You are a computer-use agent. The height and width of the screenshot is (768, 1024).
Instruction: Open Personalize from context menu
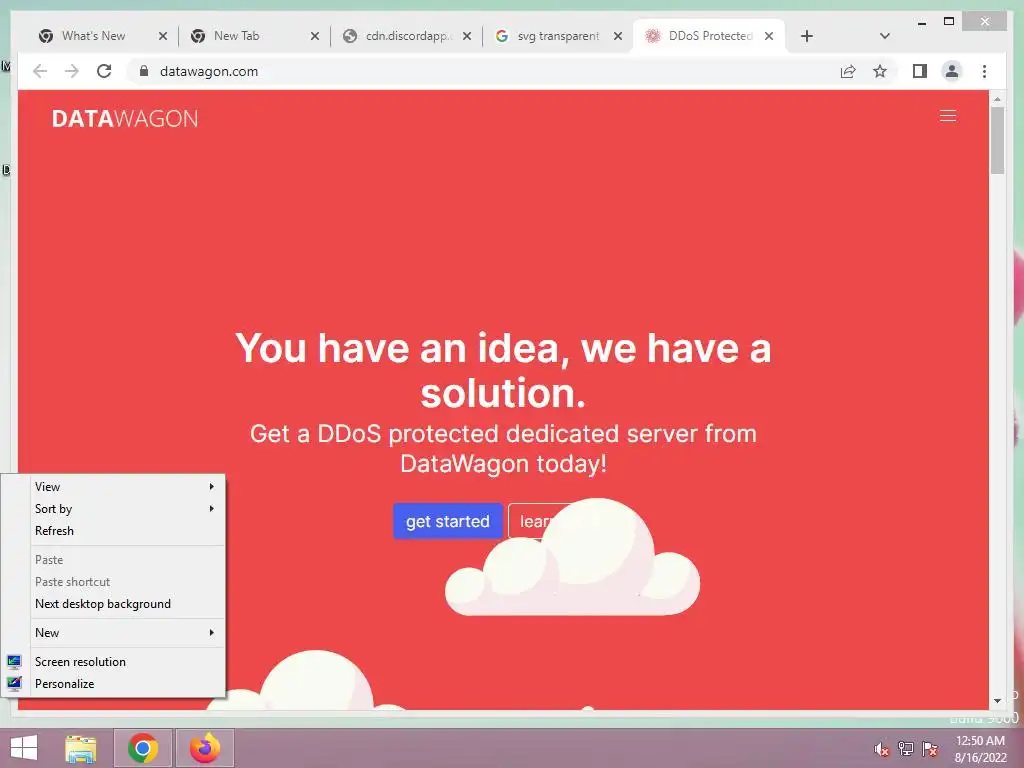[114, 684]
